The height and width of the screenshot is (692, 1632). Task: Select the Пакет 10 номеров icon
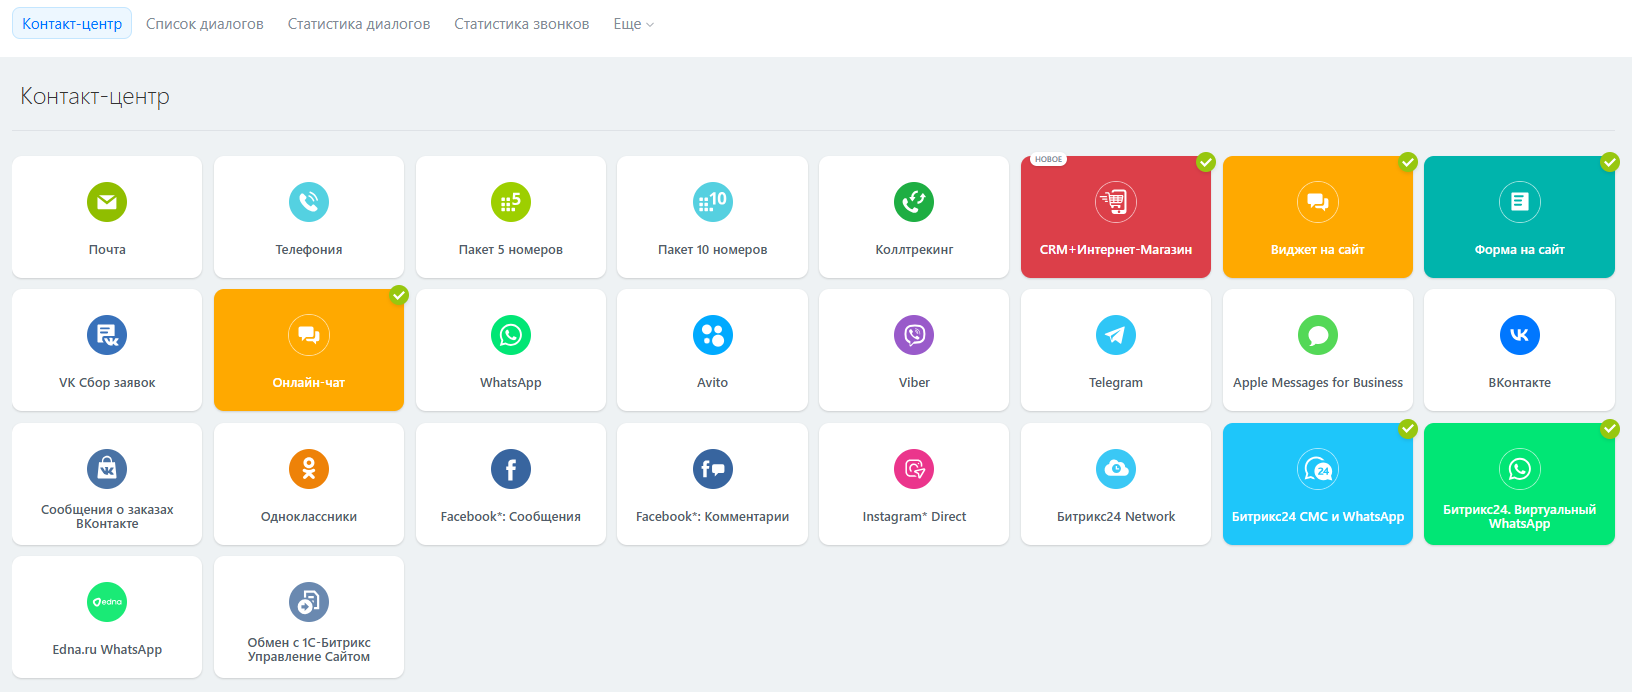pos(713,202)
